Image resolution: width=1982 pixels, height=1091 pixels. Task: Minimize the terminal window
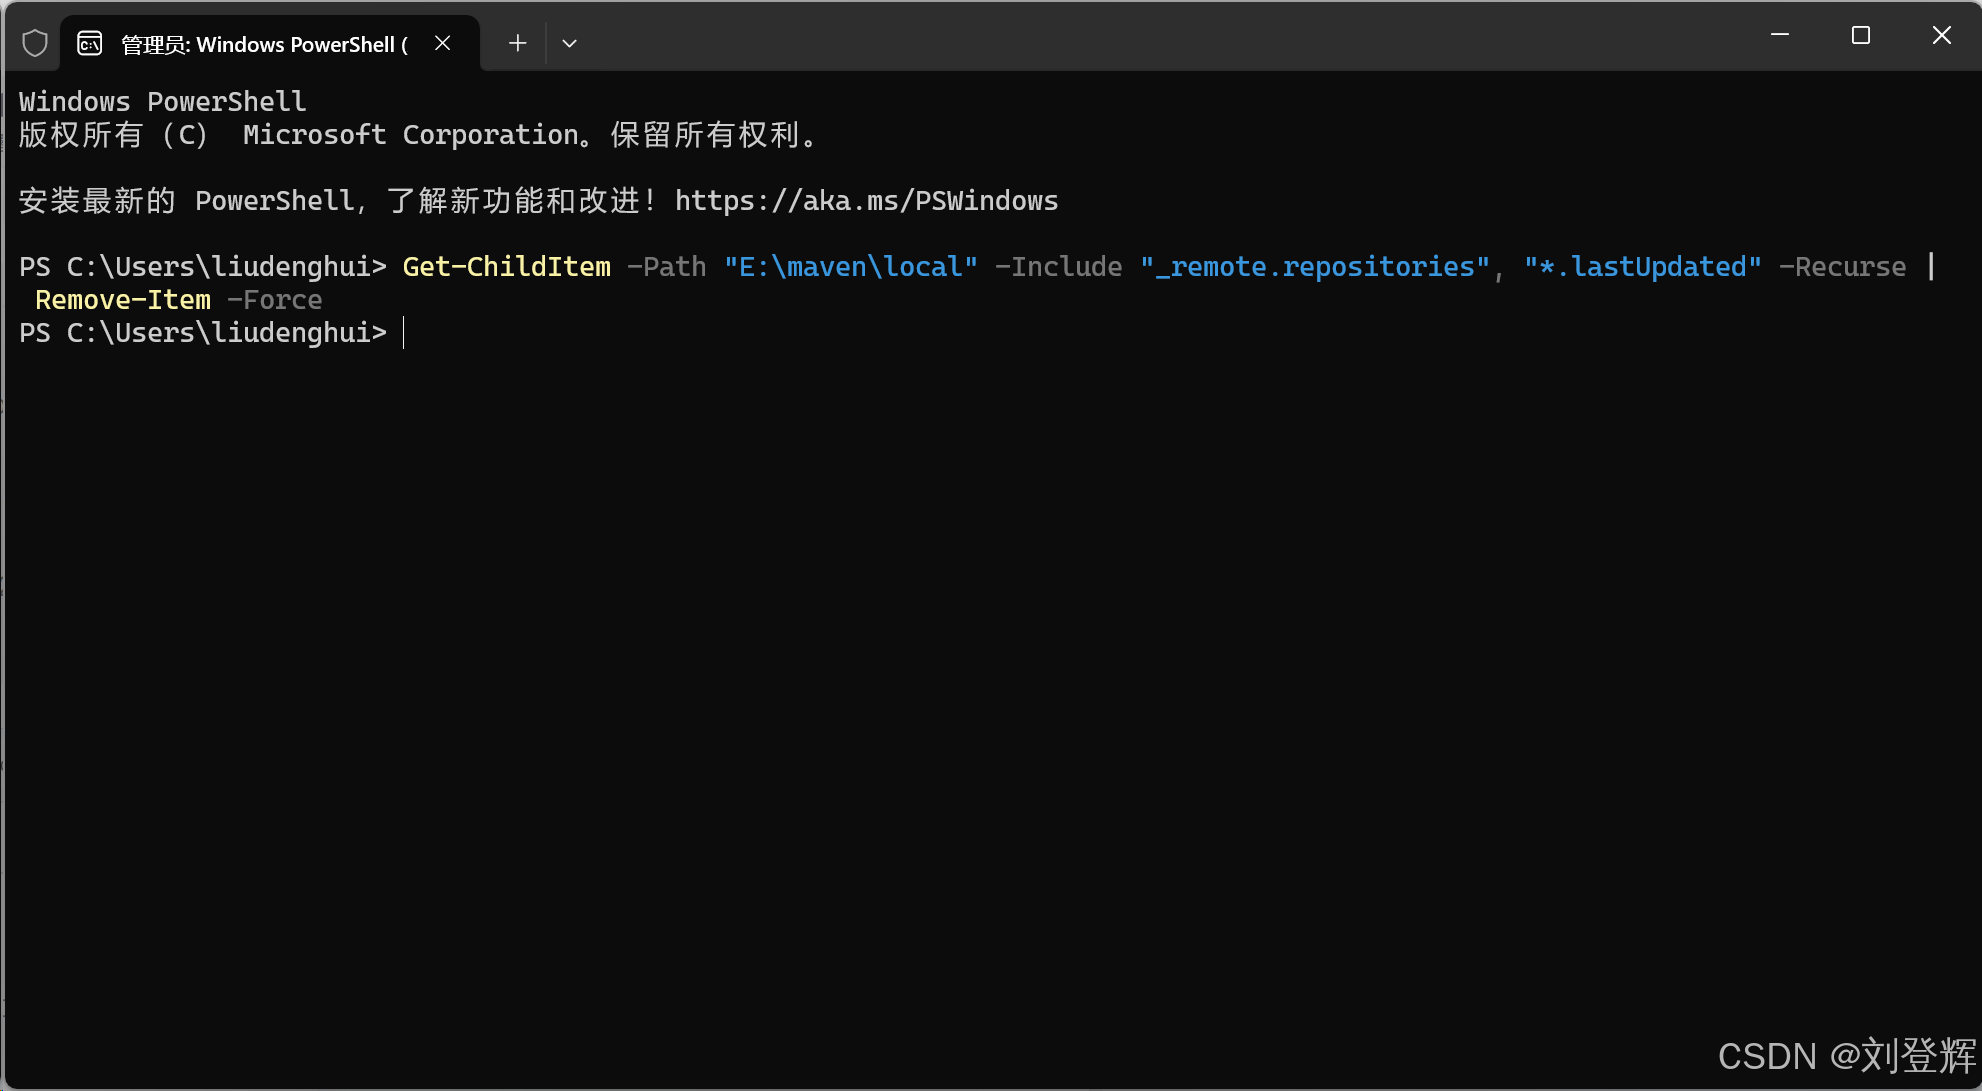click(x=1780, y=36)
